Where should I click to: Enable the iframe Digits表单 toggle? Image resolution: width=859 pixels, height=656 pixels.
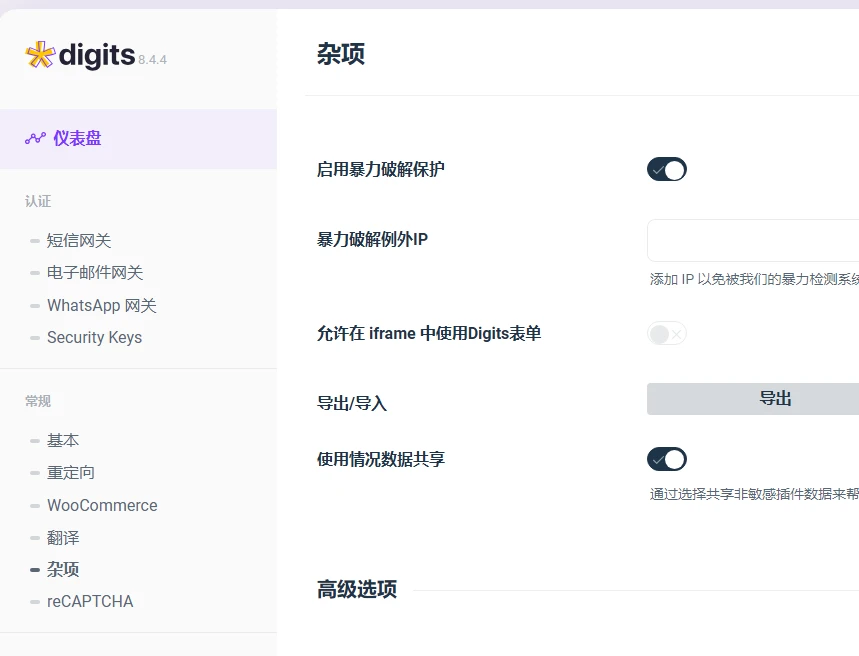coord(666,333)
